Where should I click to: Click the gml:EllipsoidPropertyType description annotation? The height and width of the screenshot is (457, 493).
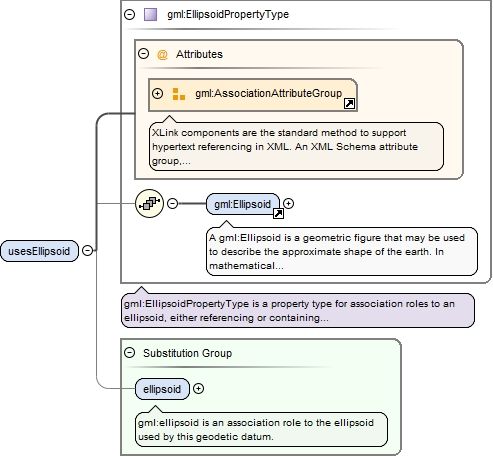pos(298,311)
